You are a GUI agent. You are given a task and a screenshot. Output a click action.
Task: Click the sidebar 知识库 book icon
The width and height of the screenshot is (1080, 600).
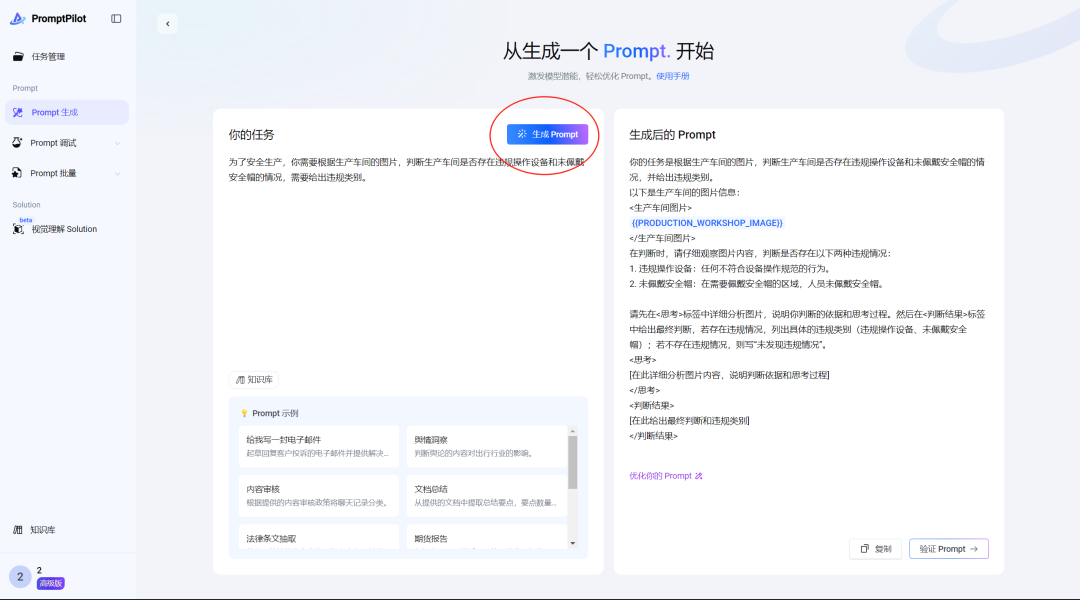[x=18, y=530]
